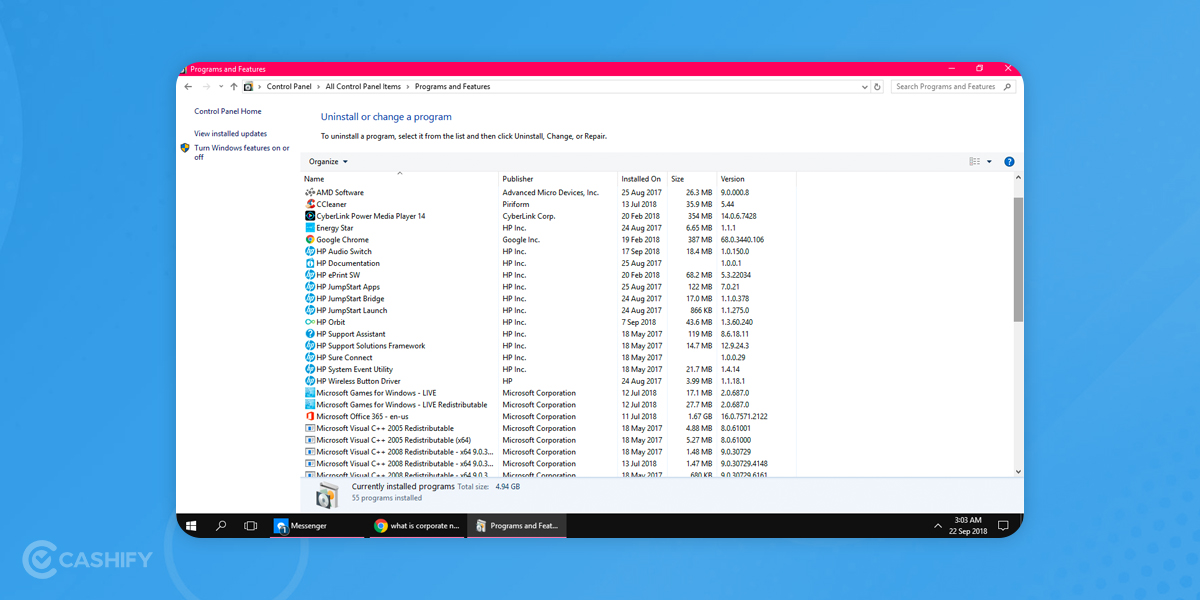The width and height of the screenshot is (1200, 600).
Task: Open the taskbar search icon
Action: tap(220, 525)
